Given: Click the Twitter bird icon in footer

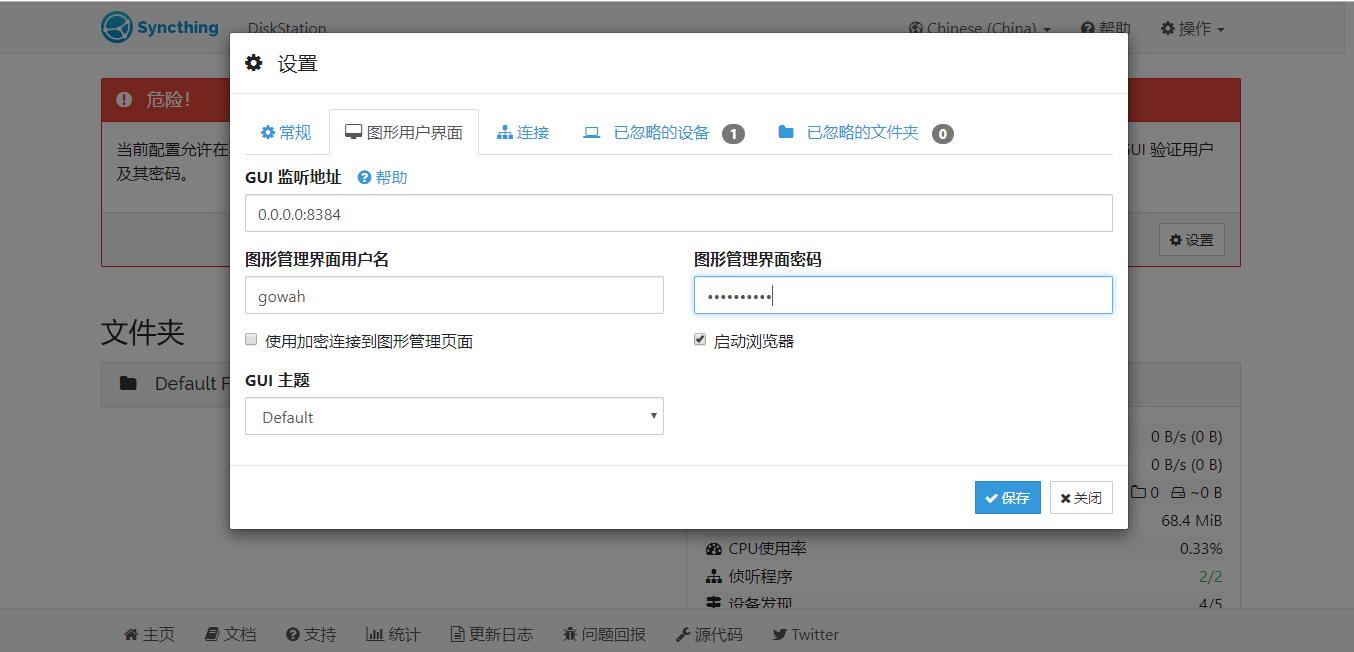Looking at the screenshot, I should pos(779,634).
